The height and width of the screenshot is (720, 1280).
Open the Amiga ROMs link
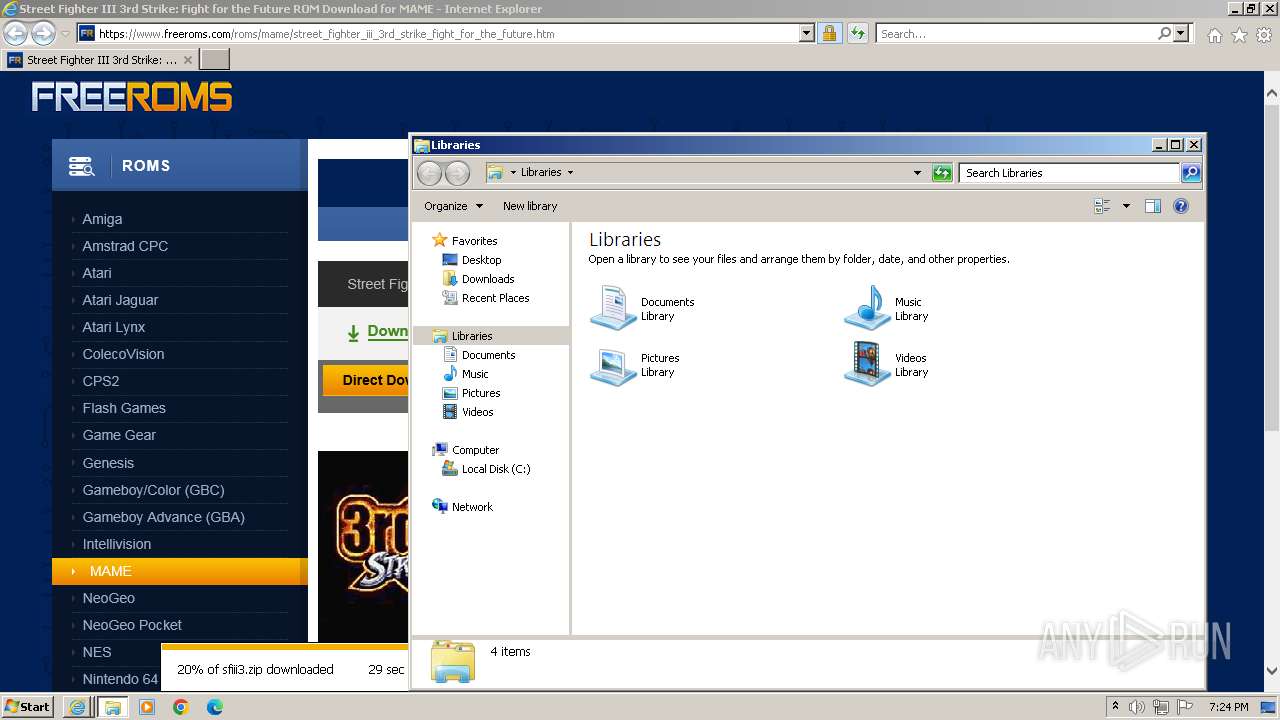pyautogui.click(x=102, y=219)
